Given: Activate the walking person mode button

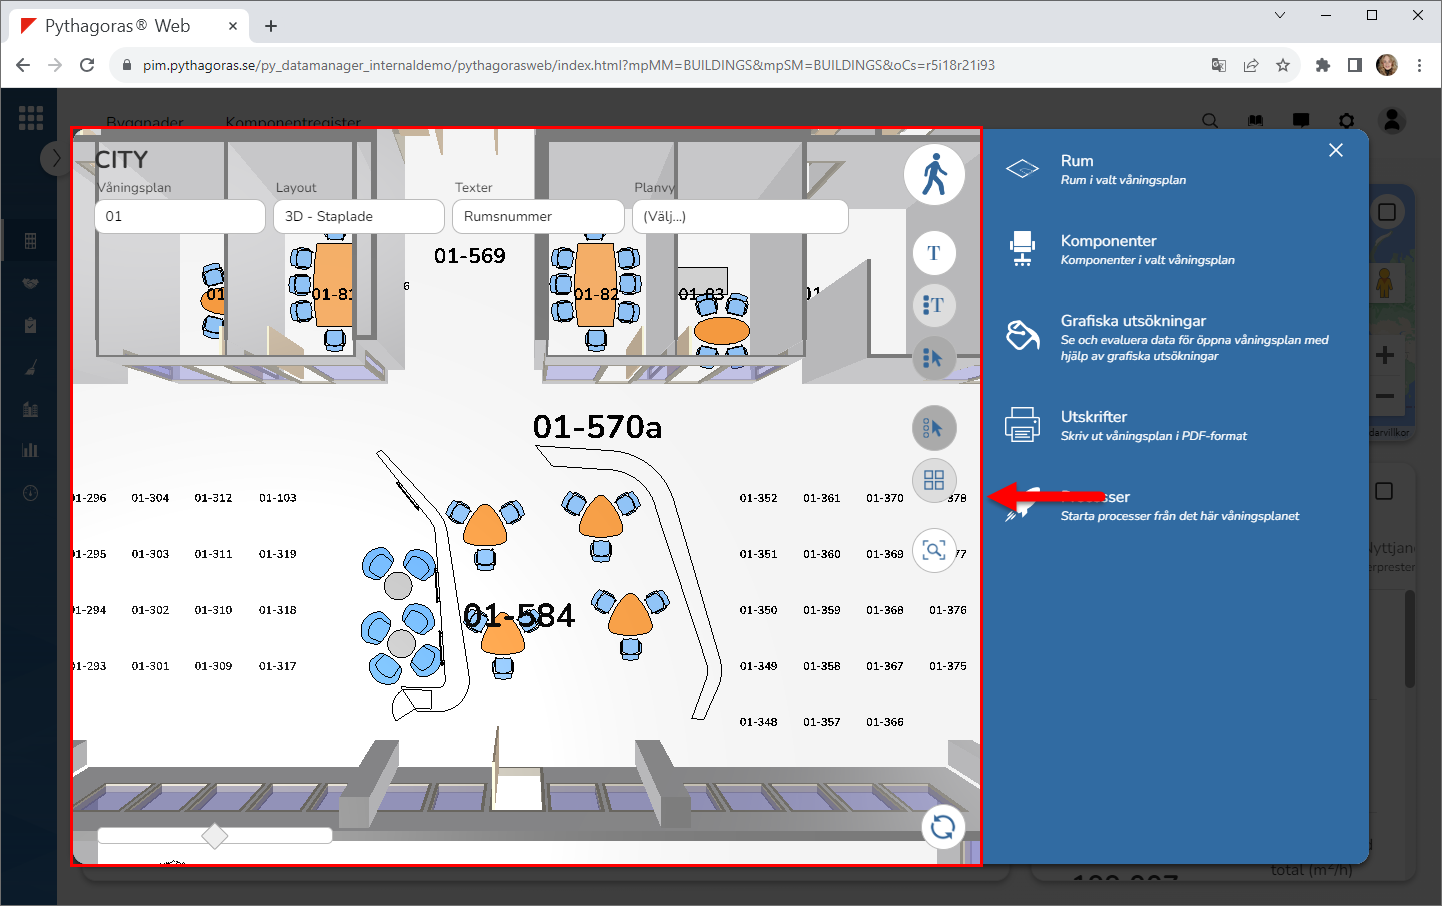Looking at the screenshot, I should [934, 175].
